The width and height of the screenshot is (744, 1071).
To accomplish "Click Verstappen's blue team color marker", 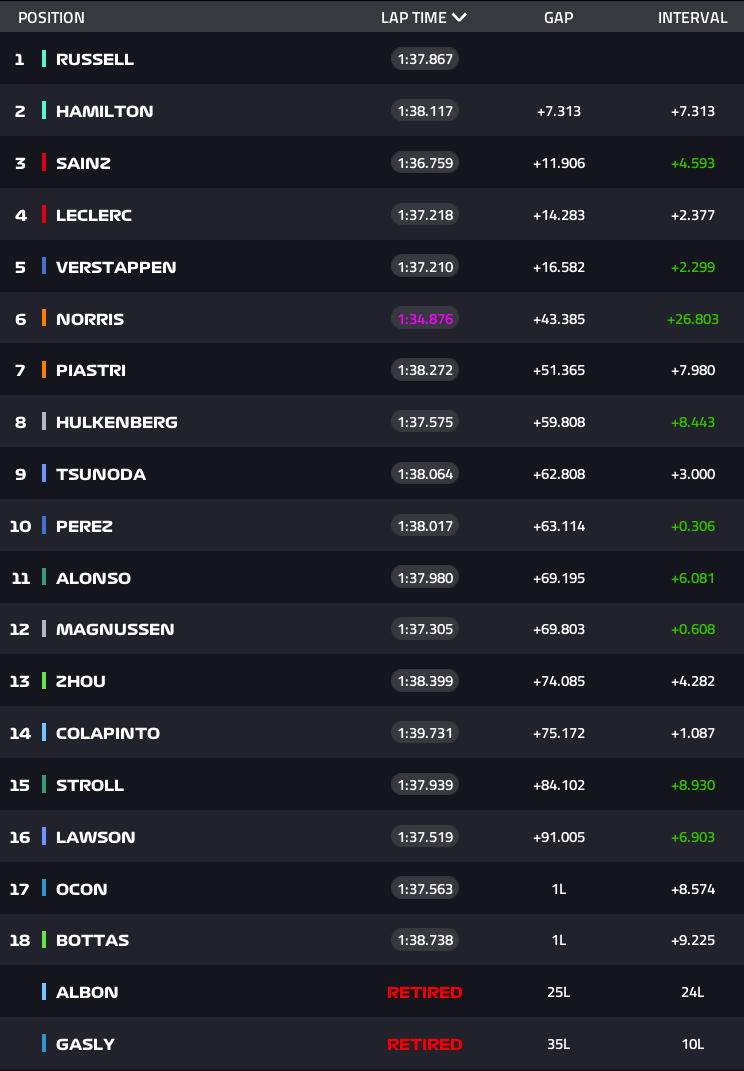I will pos(44,266).
